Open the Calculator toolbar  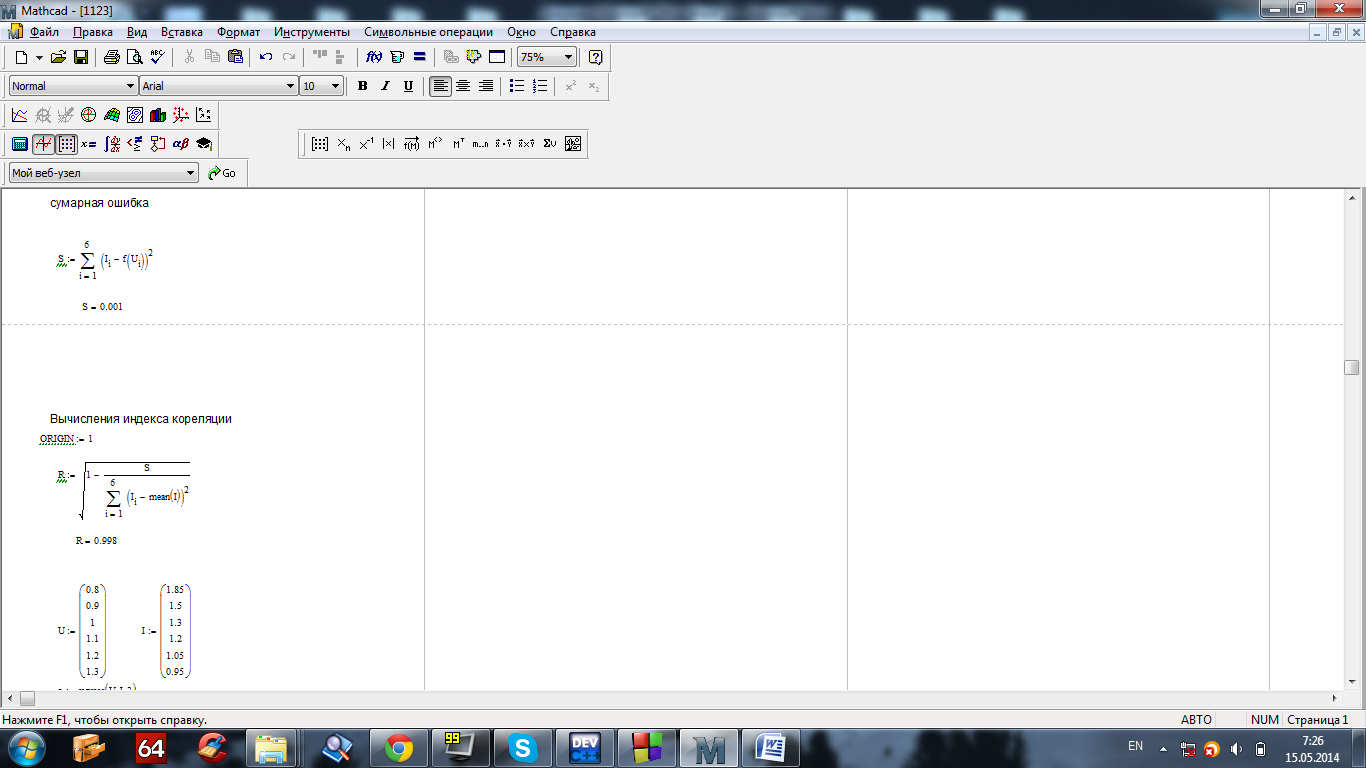point(19,144)
